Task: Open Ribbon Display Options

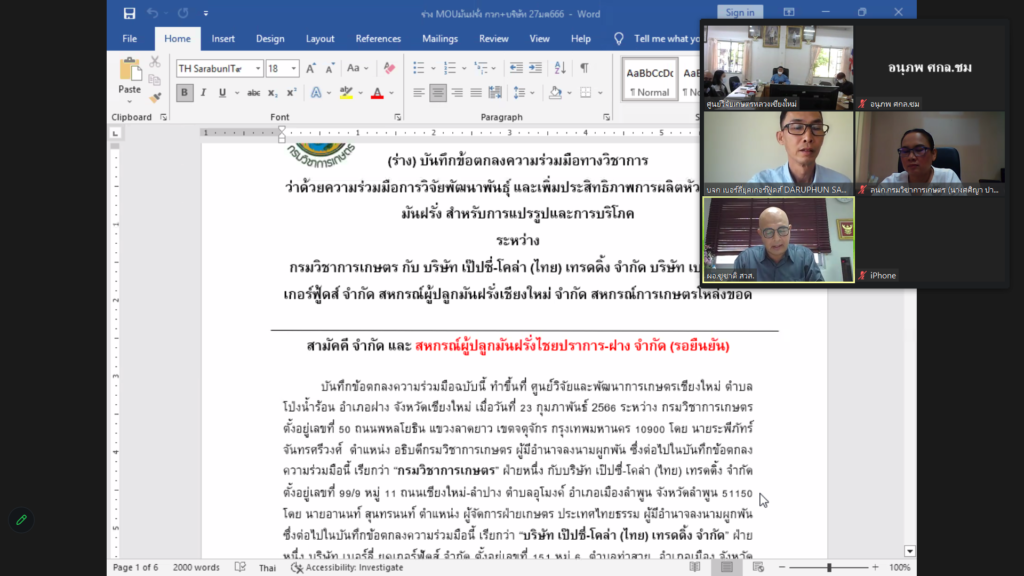Action: [789, 12]
